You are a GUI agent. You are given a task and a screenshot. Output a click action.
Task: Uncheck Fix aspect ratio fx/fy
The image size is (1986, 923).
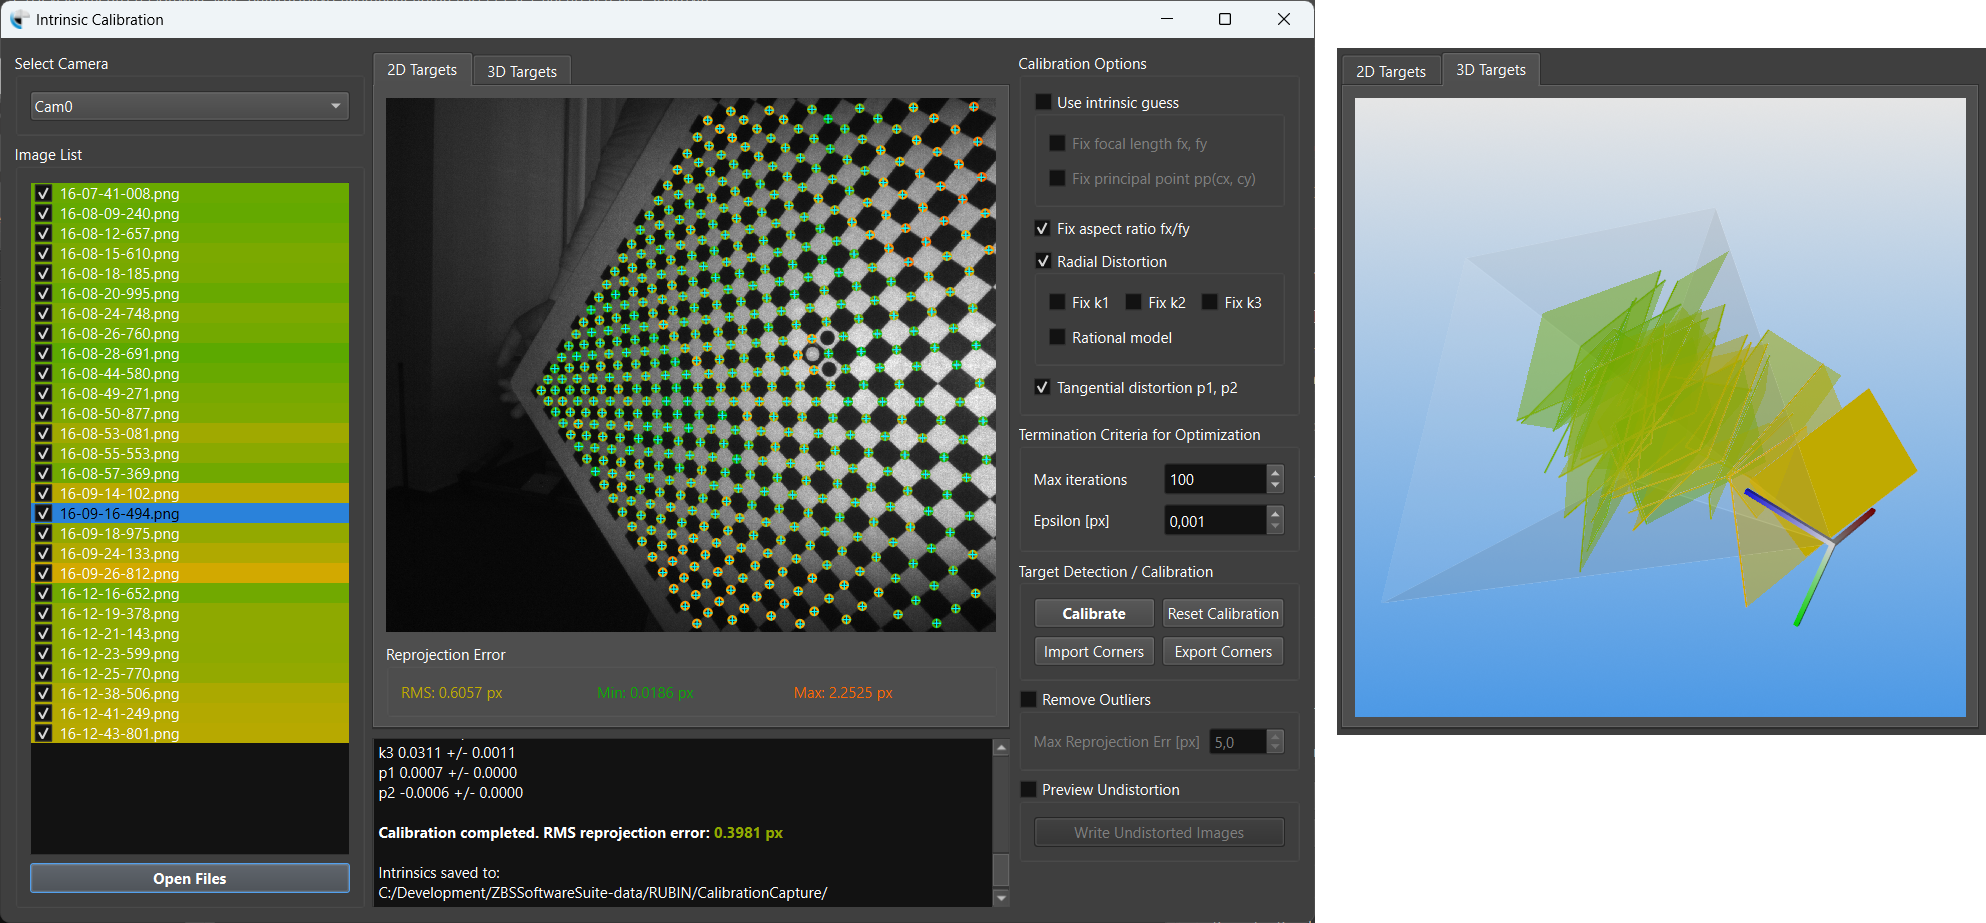point(1042,228)
